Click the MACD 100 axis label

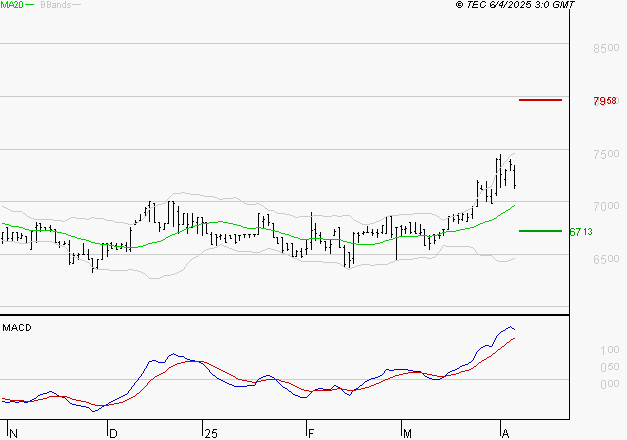610,350
